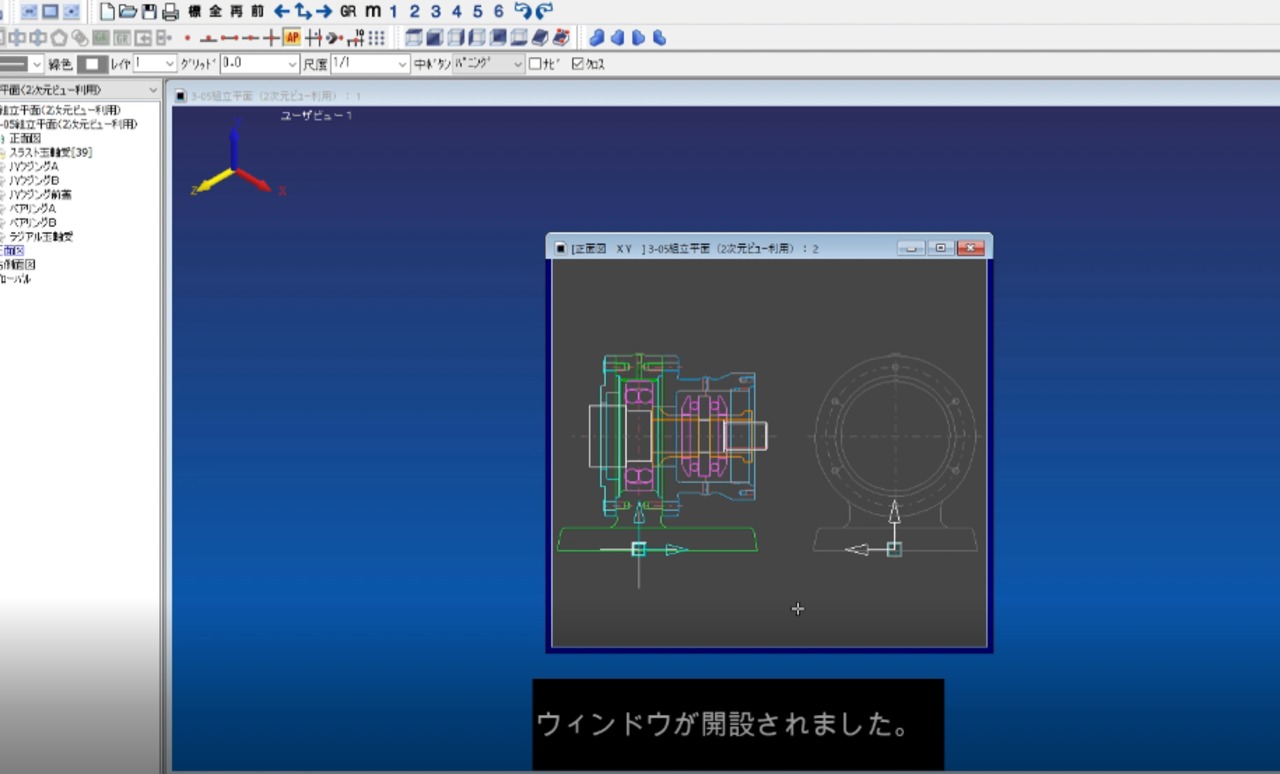The height and width of the screenshot is (774, 1280).
Task: Click the 線色 line color swatch
Action: 93,64
